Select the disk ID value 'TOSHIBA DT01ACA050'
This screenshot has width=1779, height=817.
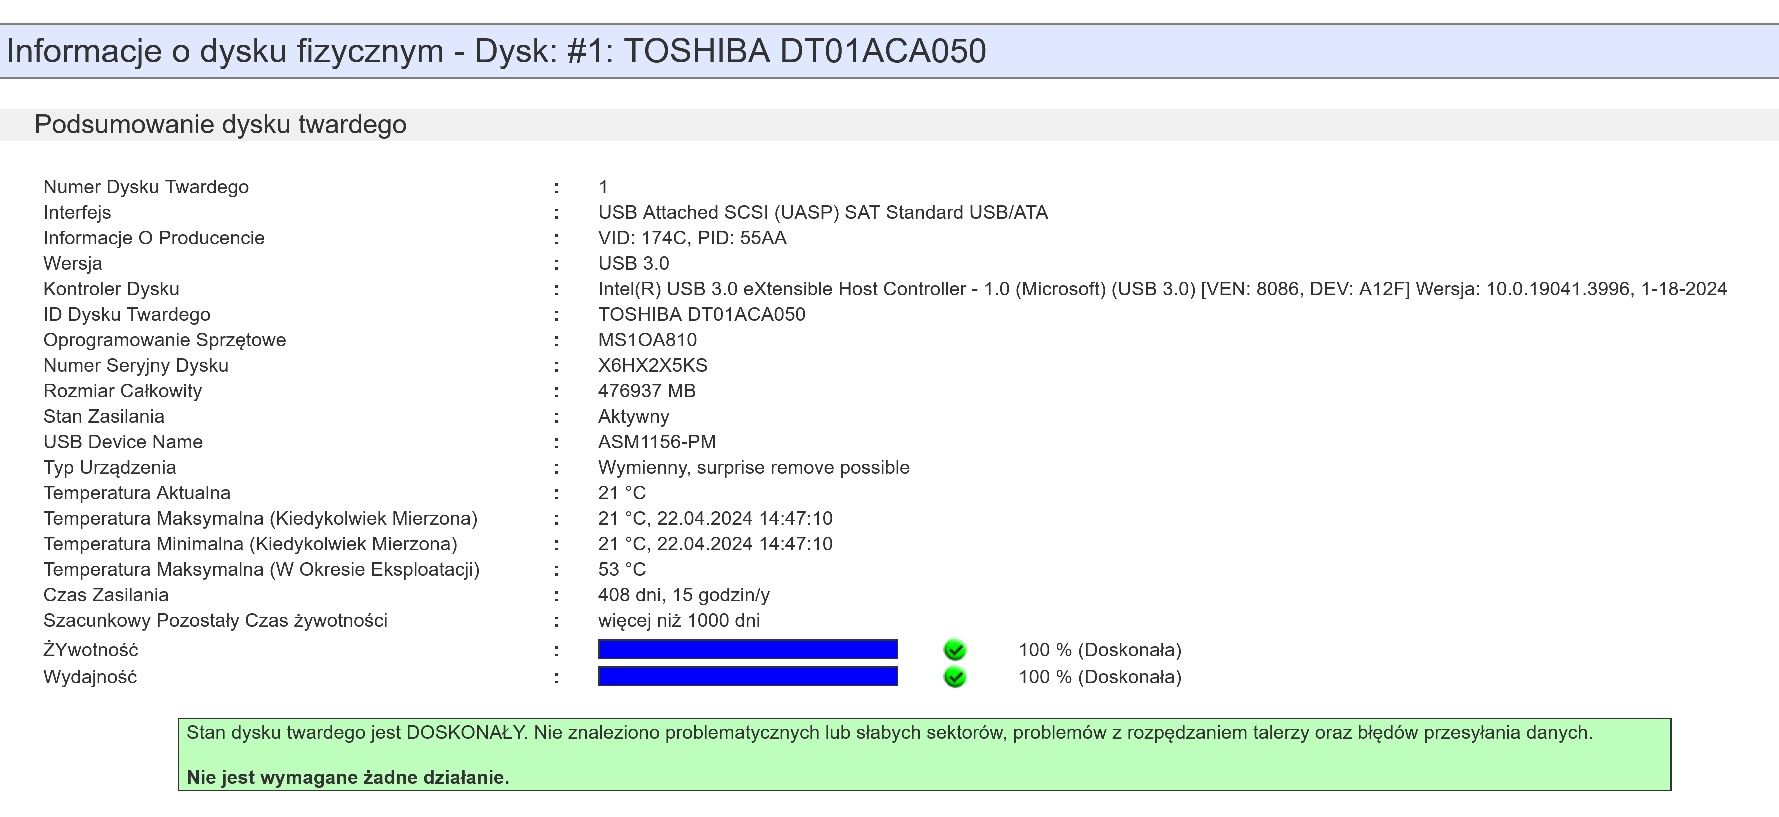[702, 314]
